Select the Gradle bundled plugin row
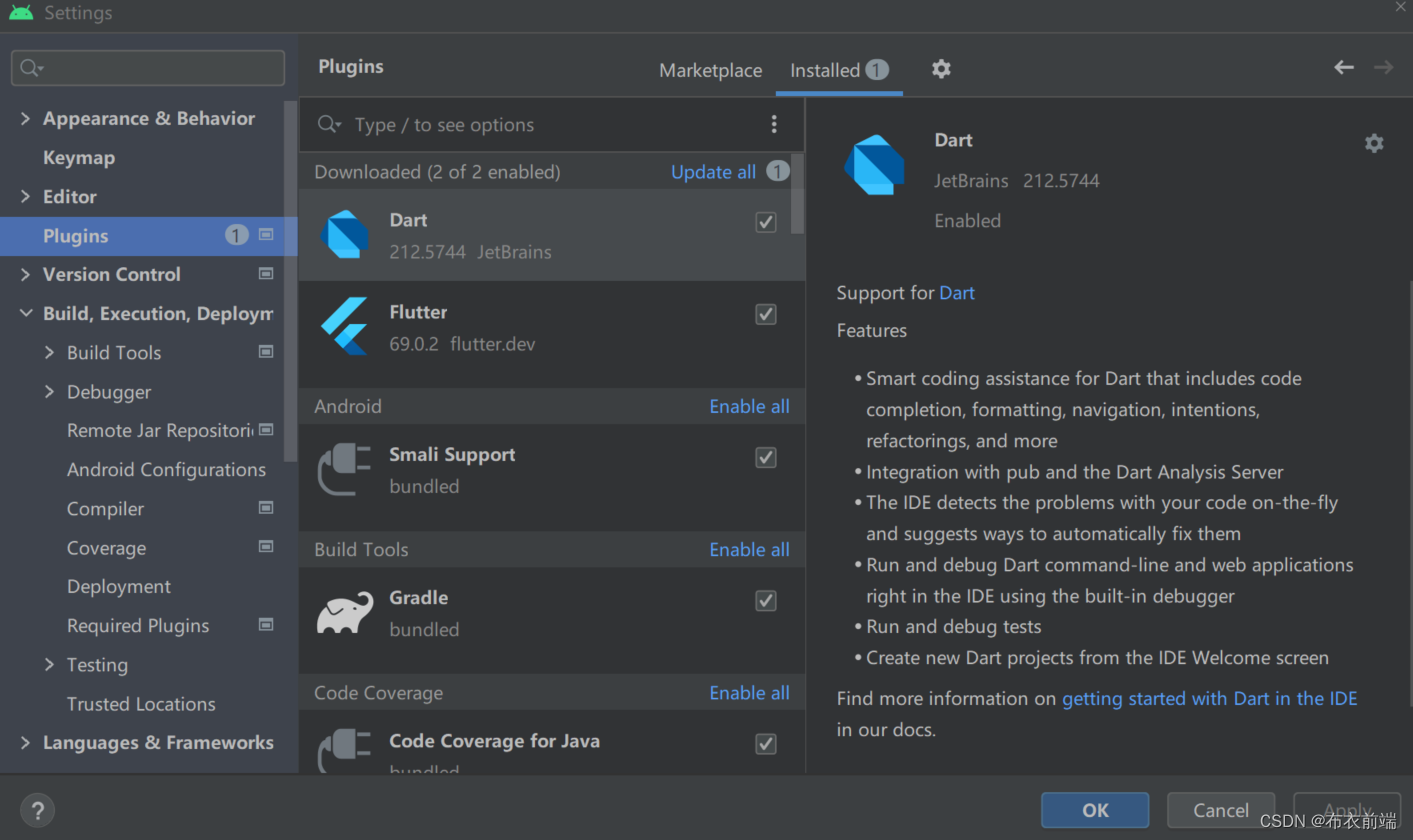Screen dimensions: 1413x840 point(552,613)
